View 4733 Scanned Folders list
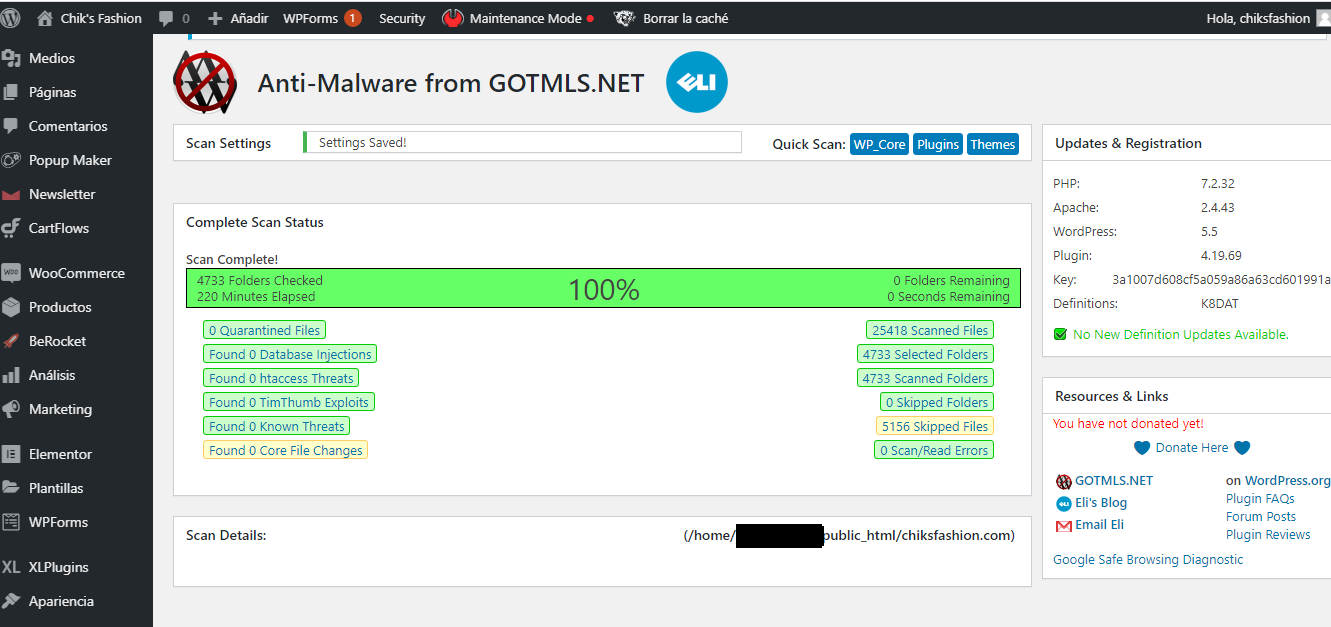The image size is (1331, 627). pos(925,378)
